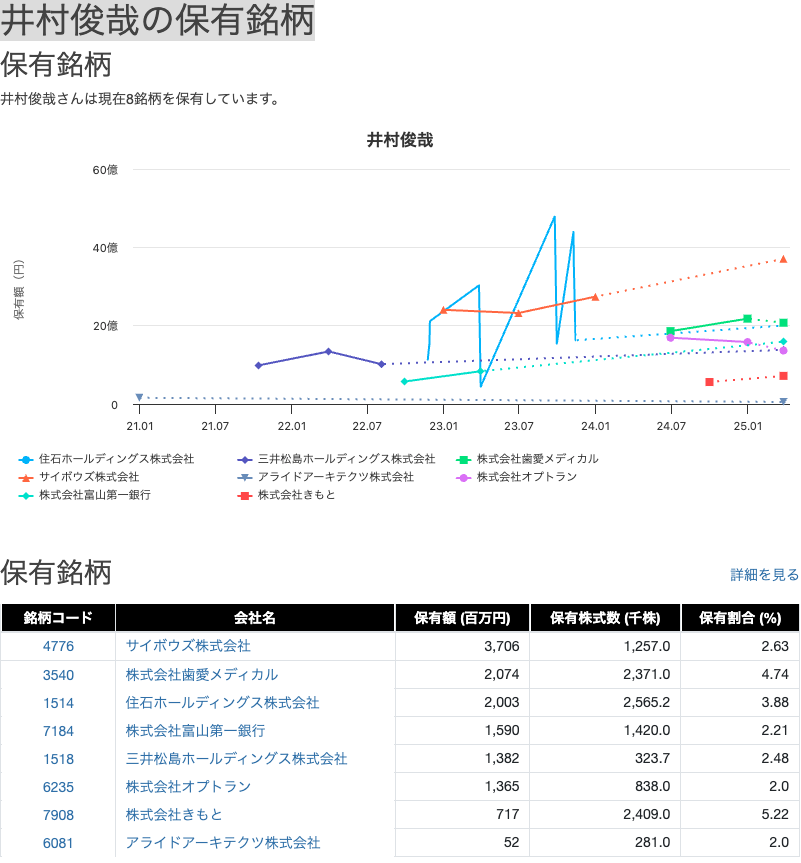Click 三井松島ホールディングス株式会社 in the table
801x863 pixels.
(x=237, y=759)
